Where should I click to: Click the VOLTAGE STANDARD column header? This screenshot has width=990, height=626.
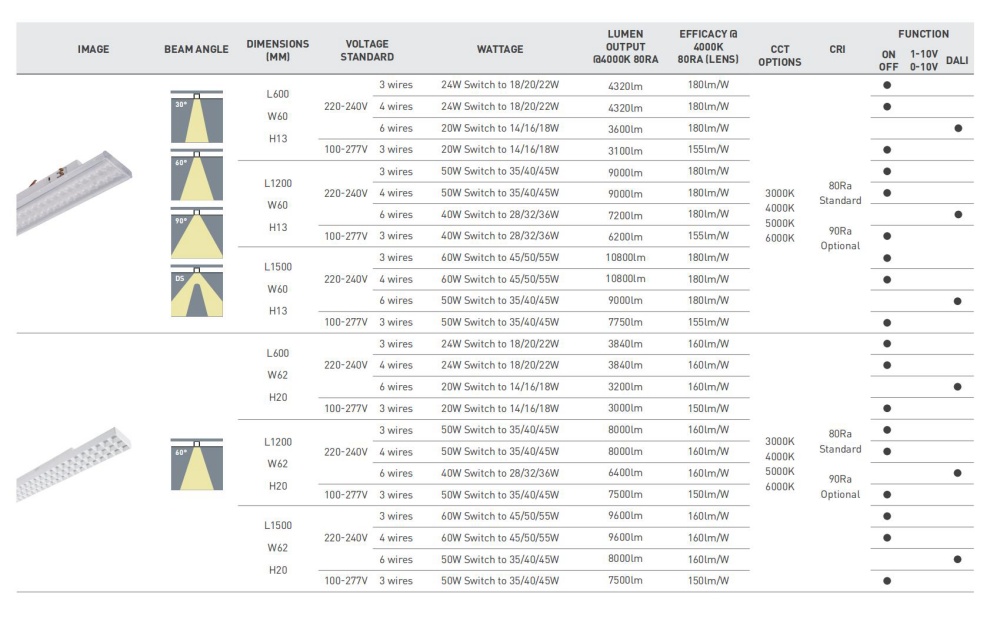366,50
